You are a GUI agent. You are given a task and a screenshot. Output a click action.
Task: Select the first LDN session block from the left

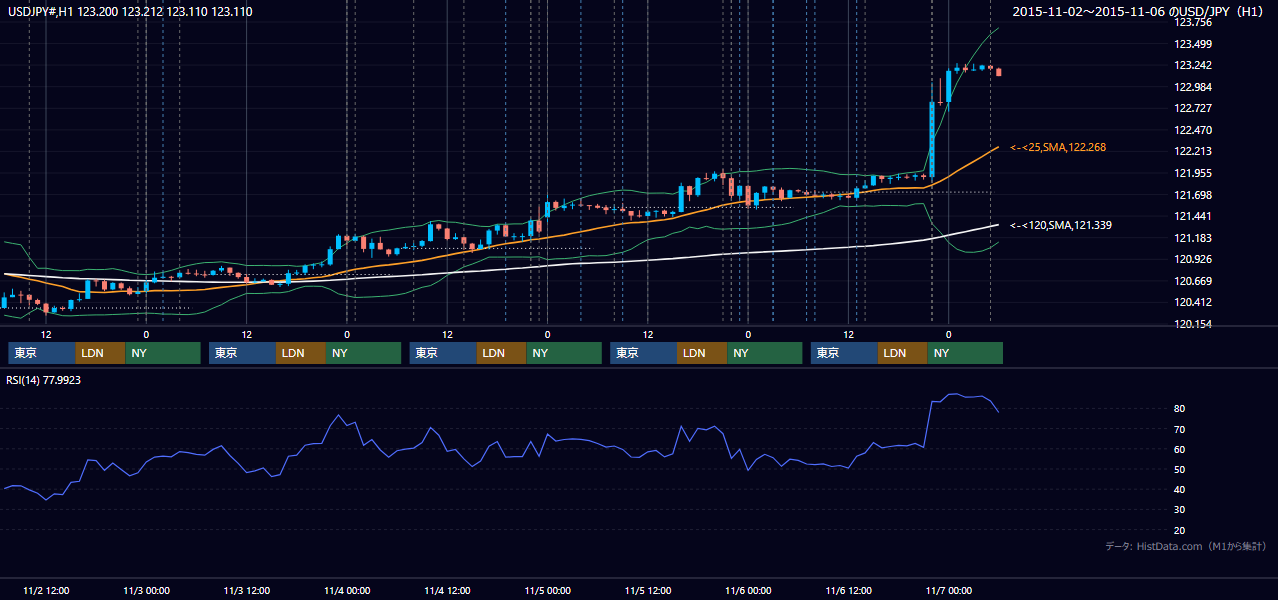pos(101,353)
